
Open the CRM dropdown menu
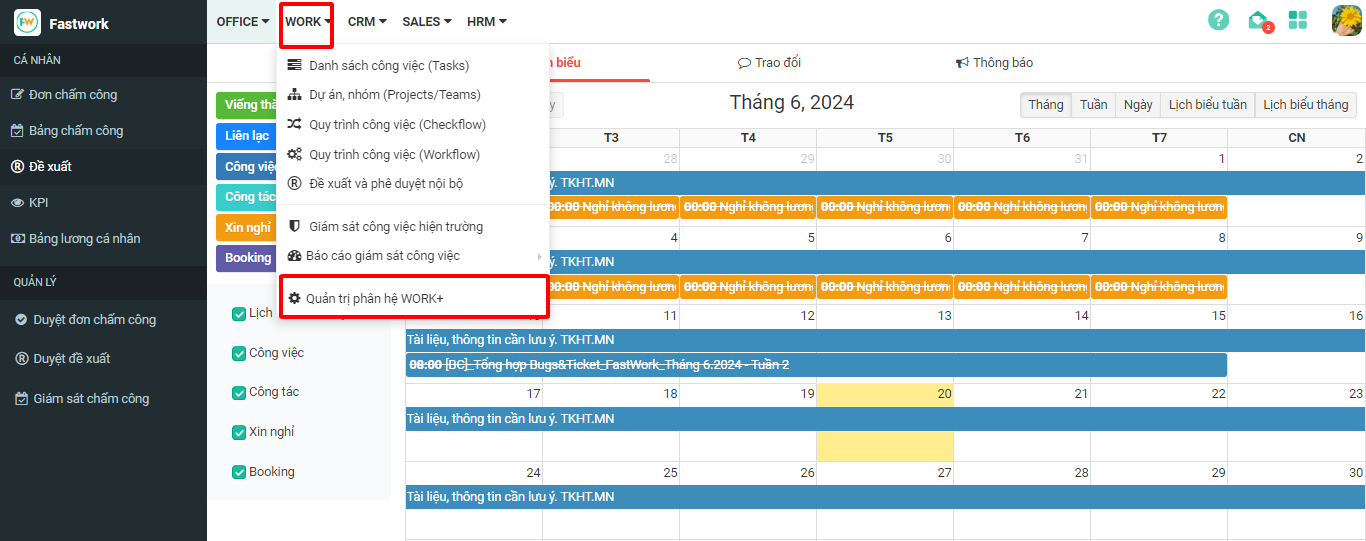(x=367, y=22)
